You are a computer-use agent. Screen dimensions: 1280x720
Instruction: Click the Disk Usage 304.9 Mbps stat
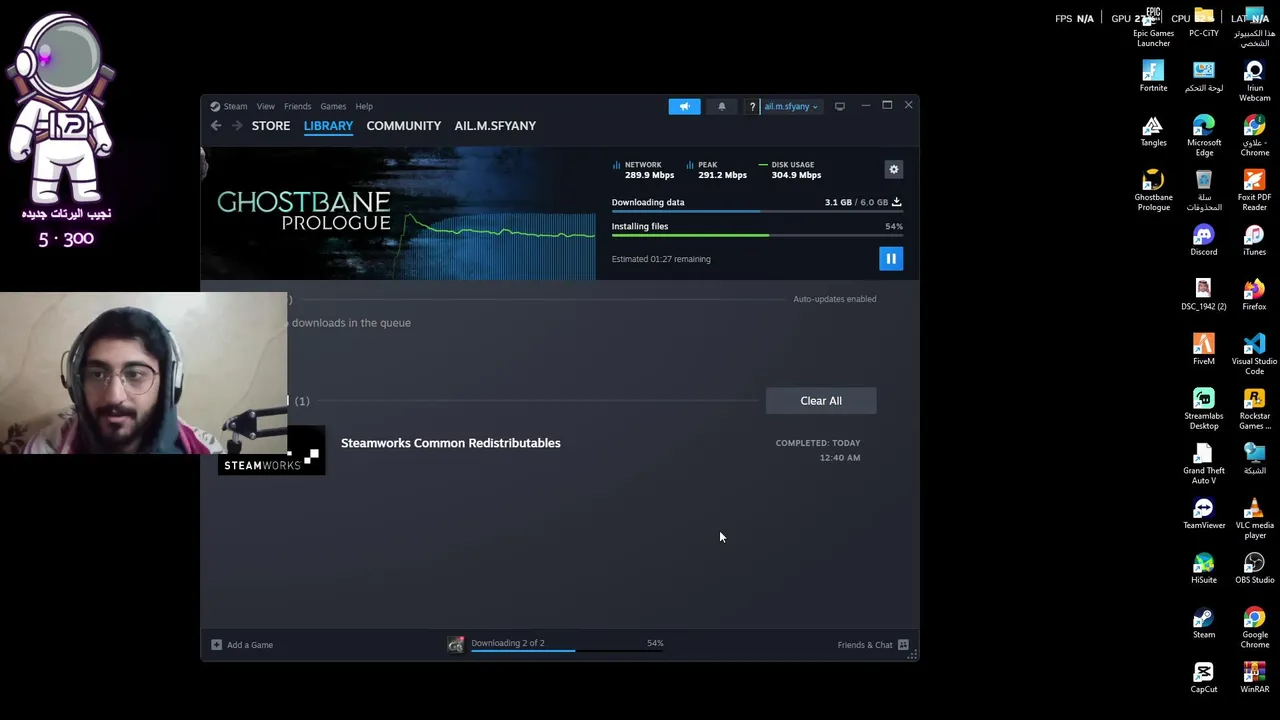tap(790, 170)
